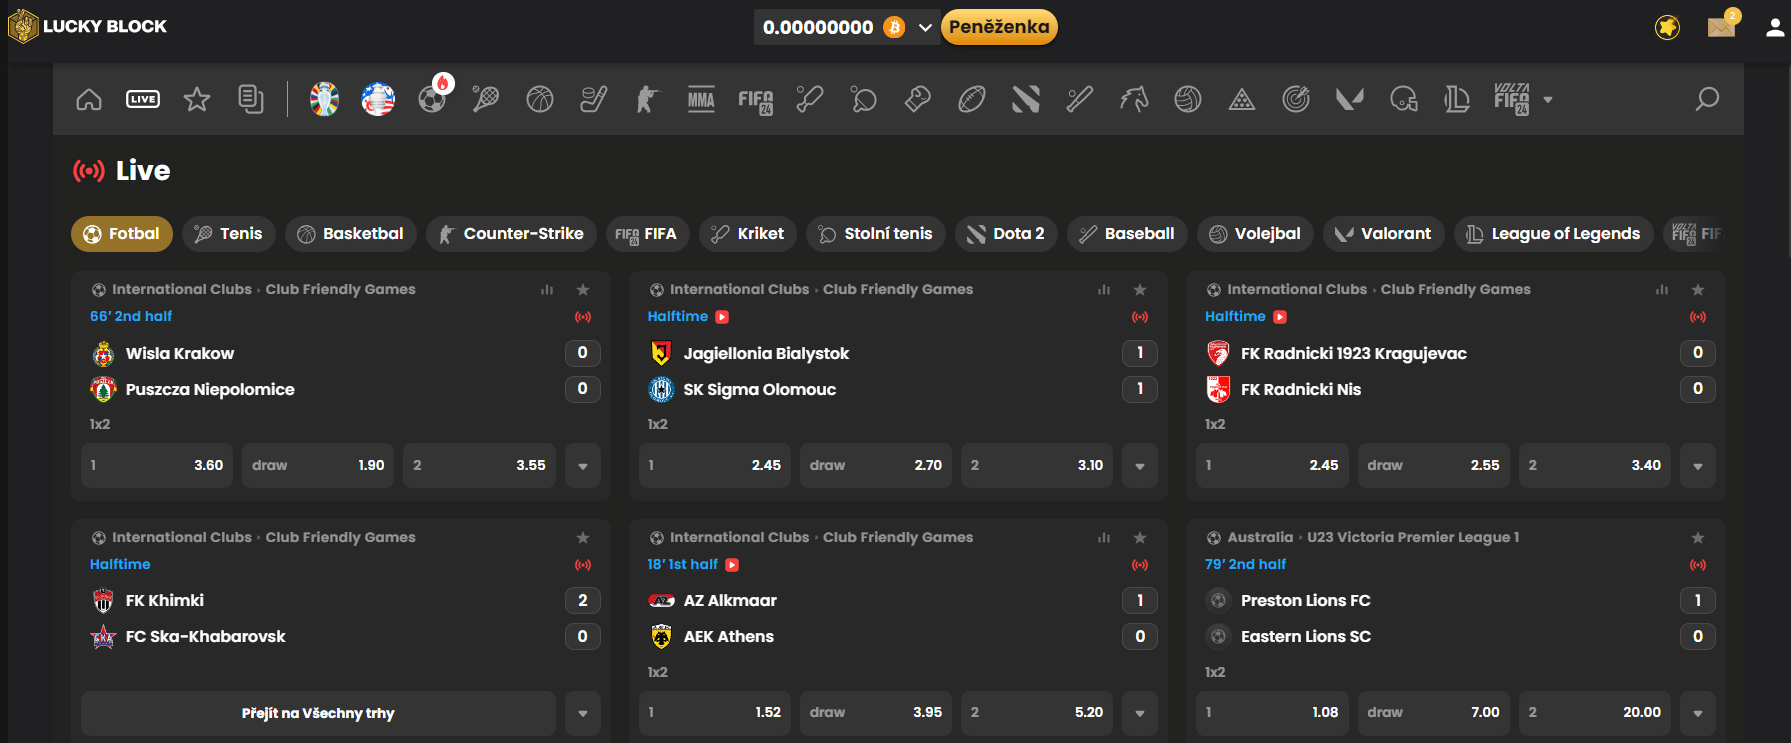Select the darts target icon

(x=1296, y=99)
